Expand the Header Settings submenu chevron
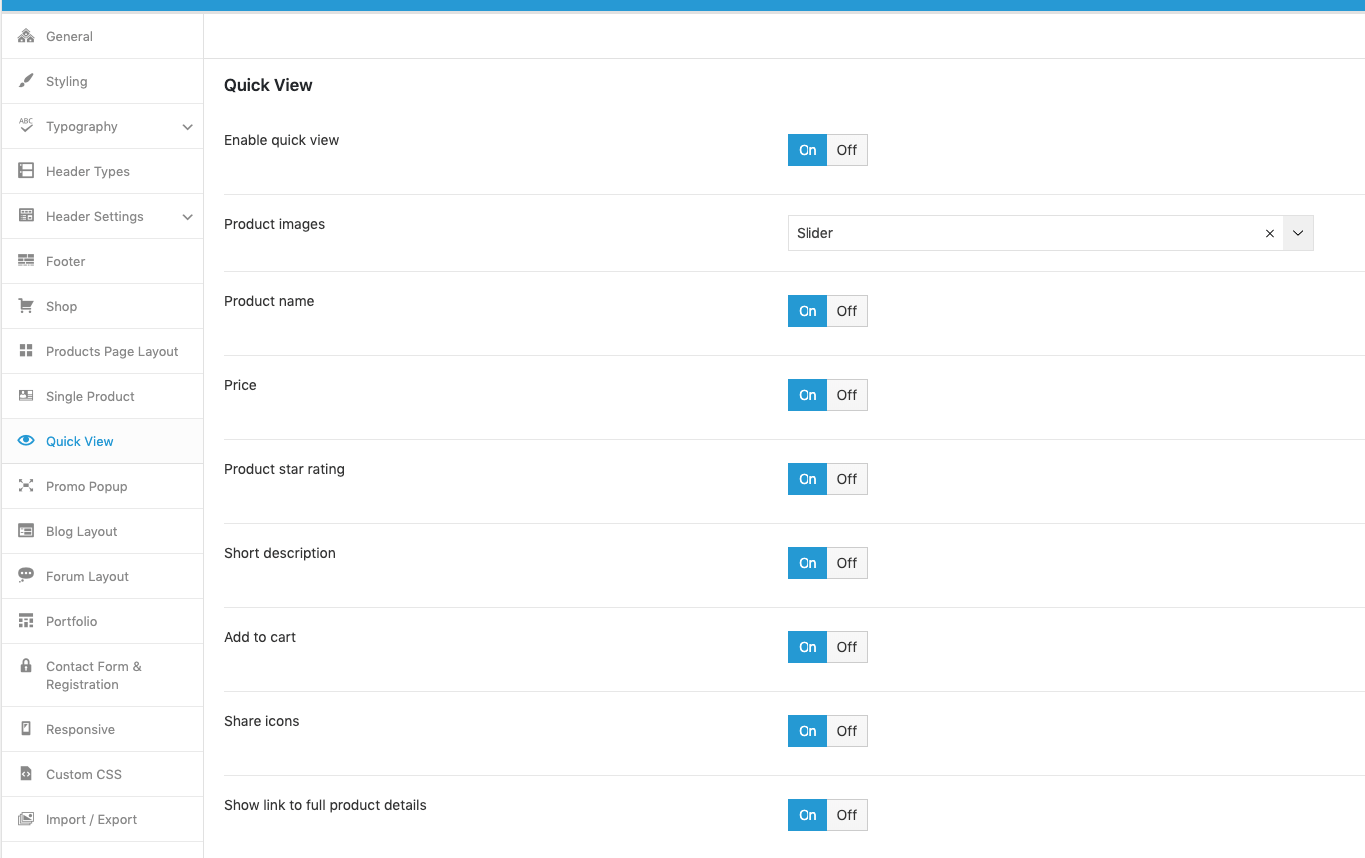The width and height of the screenshot is (1365, 858). click(187, 217)
